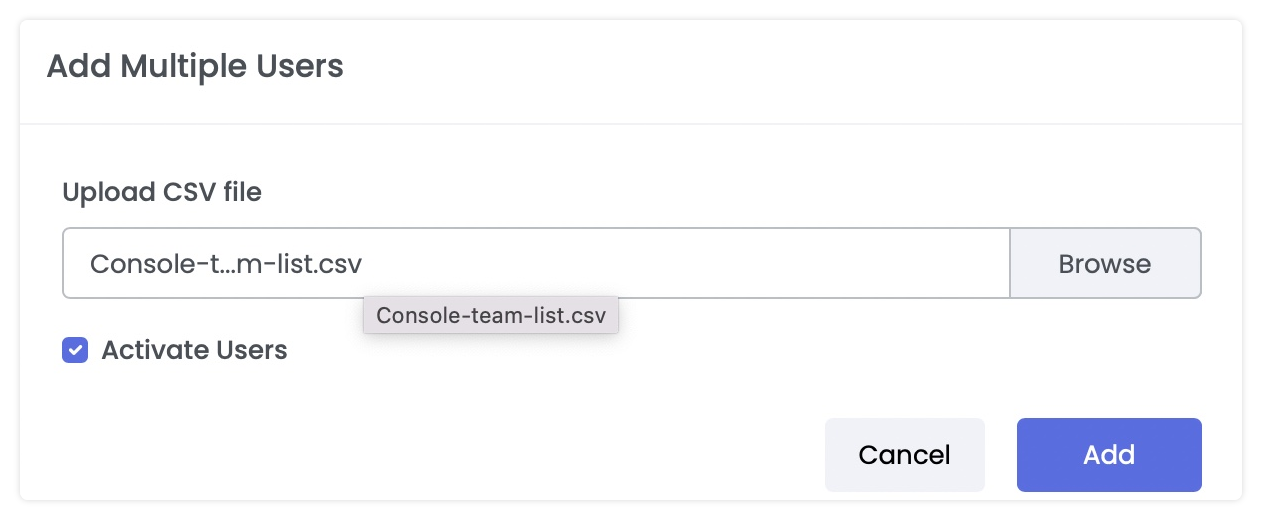Abort adding users via Cancel button
The image size is (1262, 520).
tap(904, 455)
